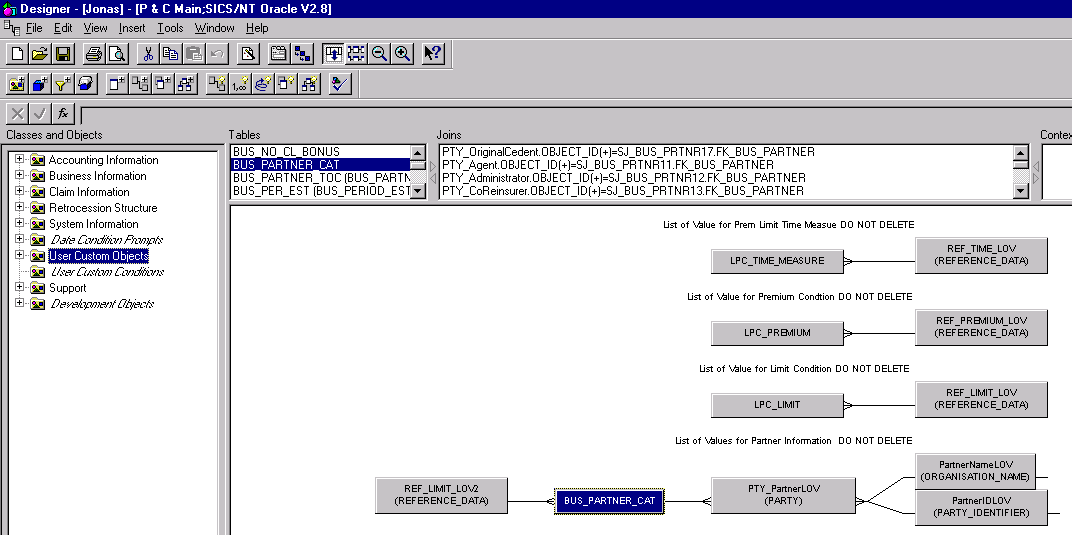Select the PTY_Agent join in Joins list
1072x535 pixels.
coord(608,165)
